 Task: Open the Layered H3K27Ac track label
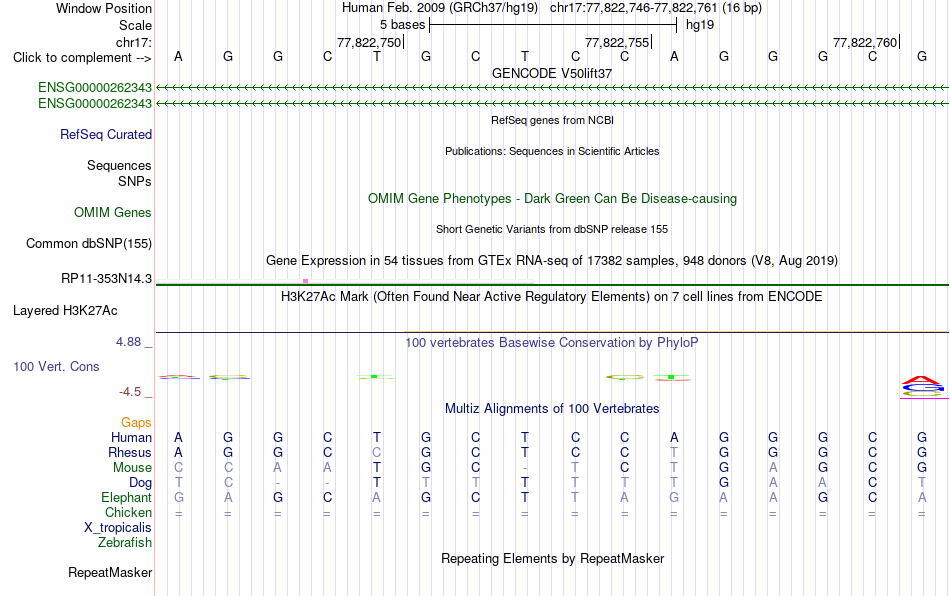[x=65, y=311]
